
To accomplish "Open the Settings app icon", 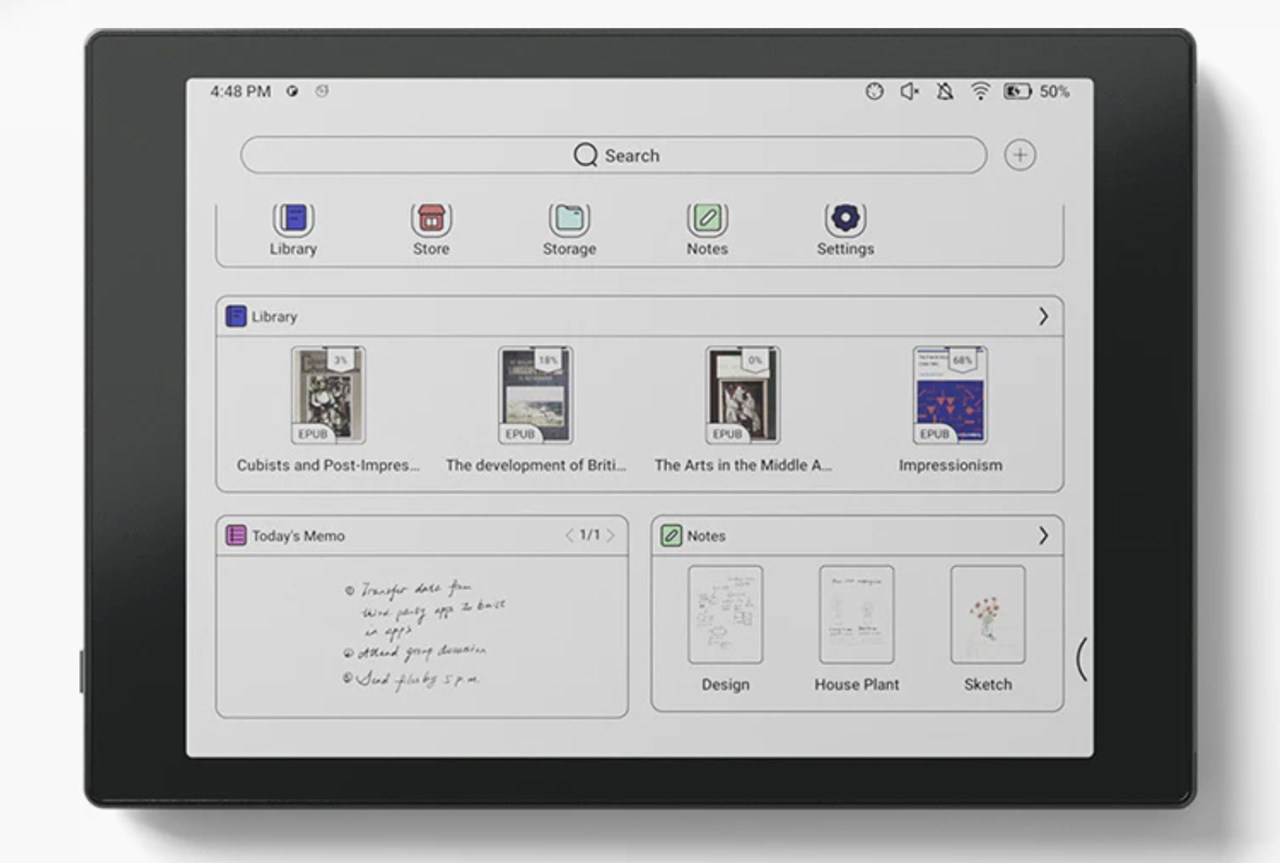I will [x=845, y=221].
